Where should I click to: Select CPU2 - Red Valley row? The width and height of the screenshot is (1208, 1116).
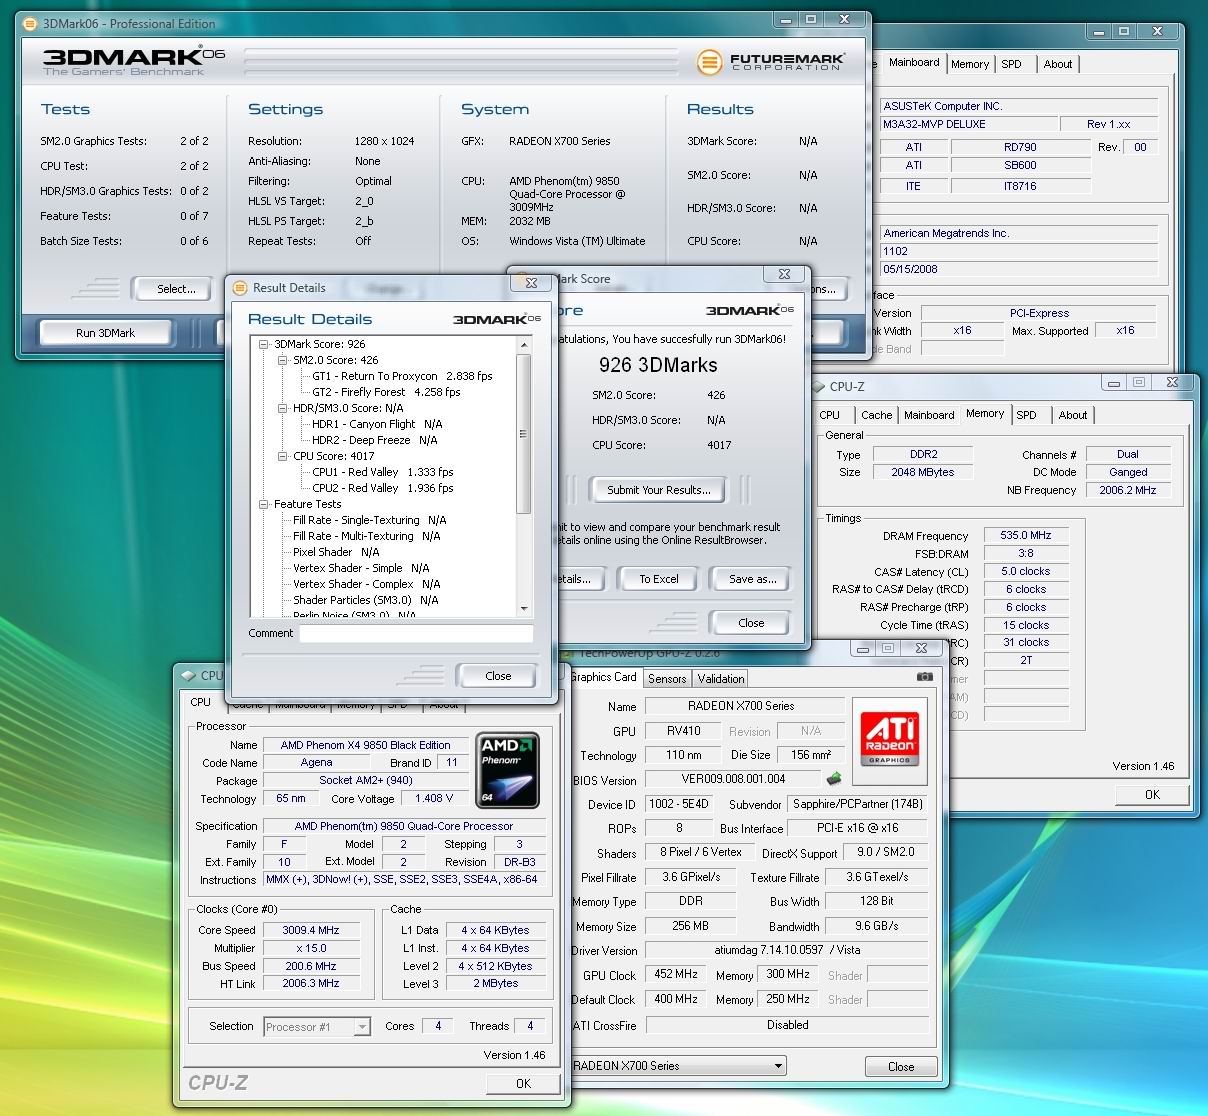coord(382,488)
